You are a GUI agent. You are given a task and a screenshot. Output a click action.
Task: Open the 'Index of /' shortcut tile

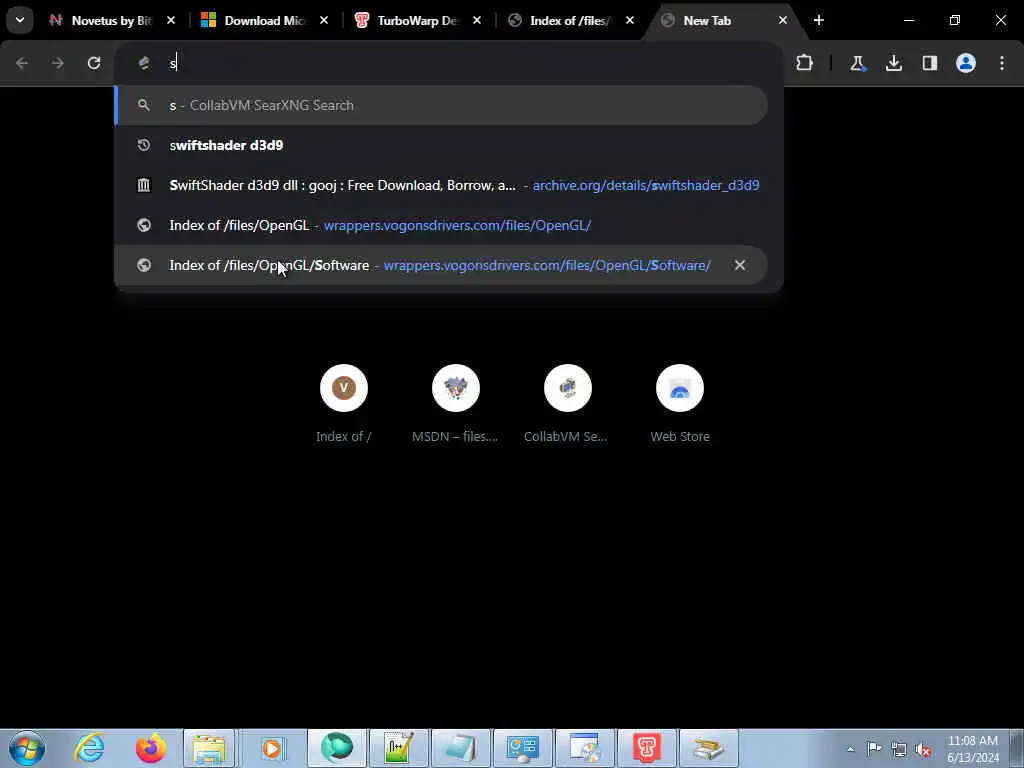pos(344,404)
